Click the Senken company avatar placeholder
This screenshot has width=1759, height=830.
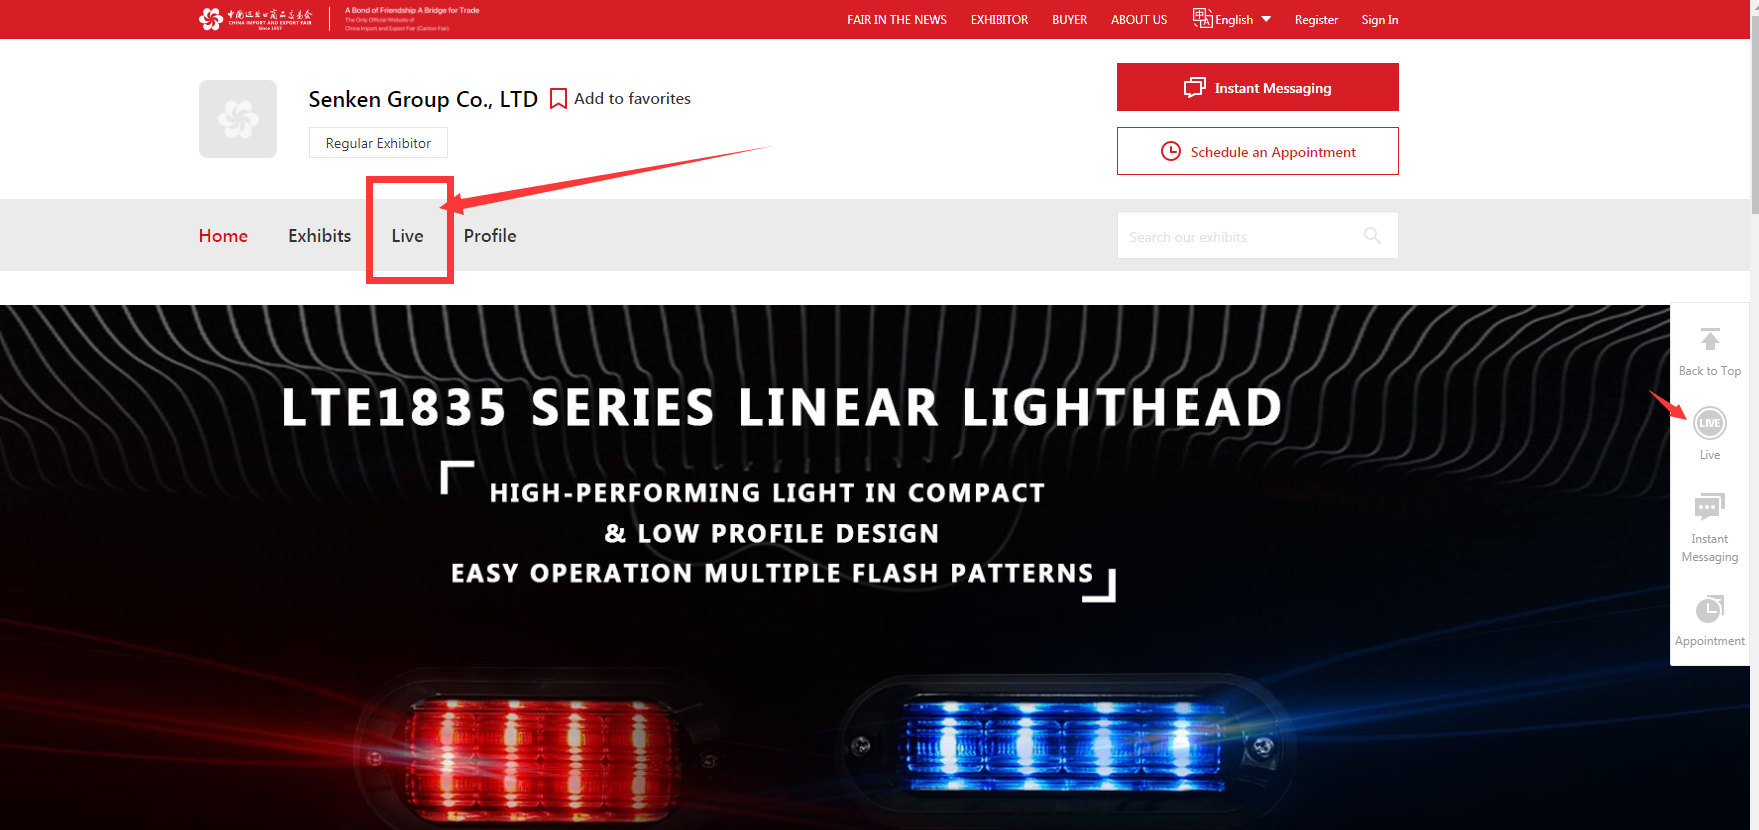pyautogui.click(x=238, y=119)
